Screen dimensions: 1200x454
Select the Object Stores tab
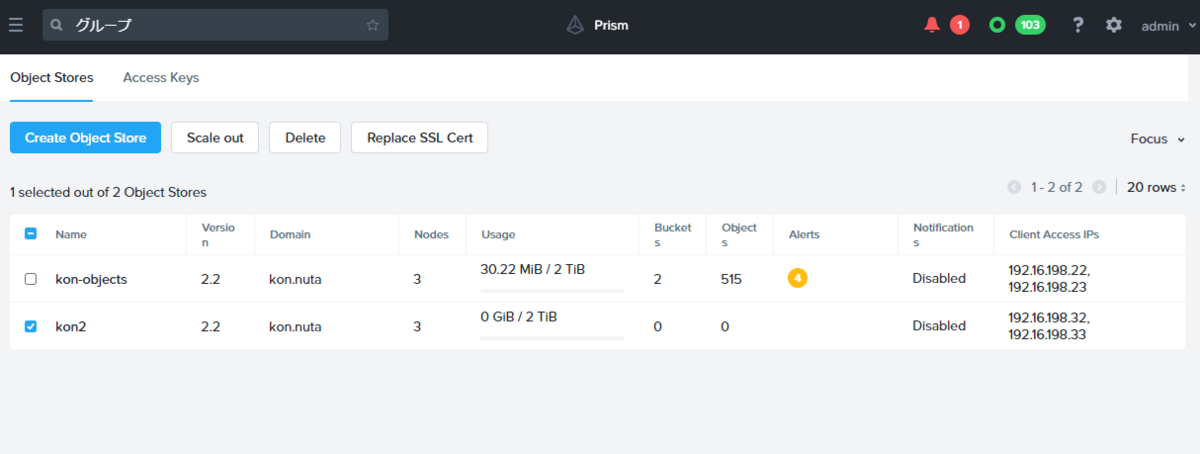52,78
